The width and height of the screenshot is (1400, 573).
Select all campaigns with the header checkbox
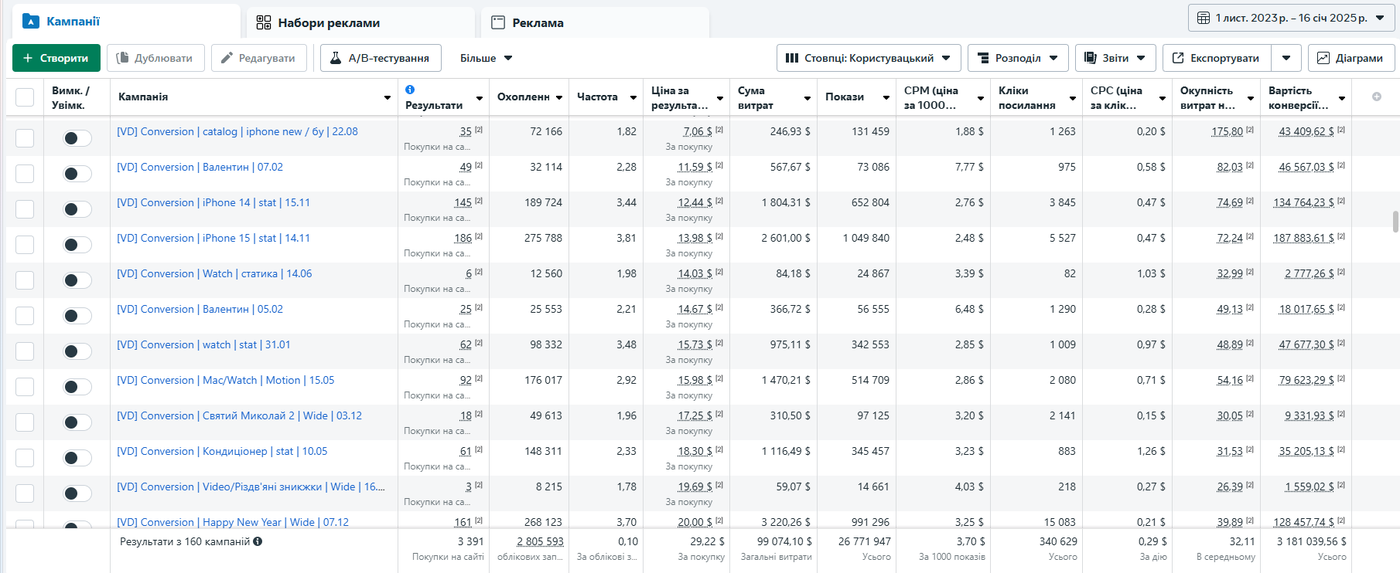pyautogui.click(x=24, y=97)
